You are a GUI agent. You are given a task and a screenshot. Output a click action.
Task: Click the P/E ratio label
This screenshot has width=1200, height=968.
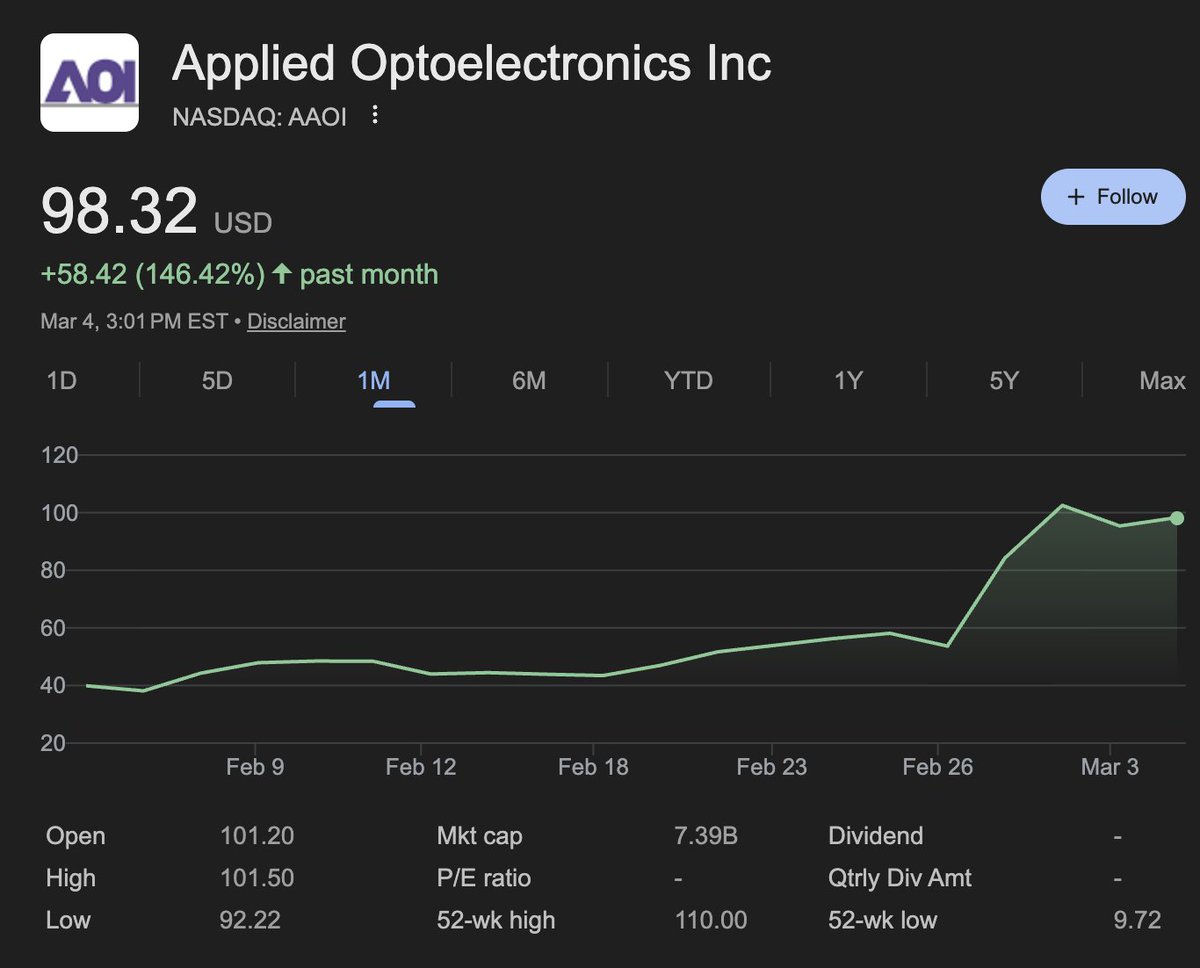484,878
